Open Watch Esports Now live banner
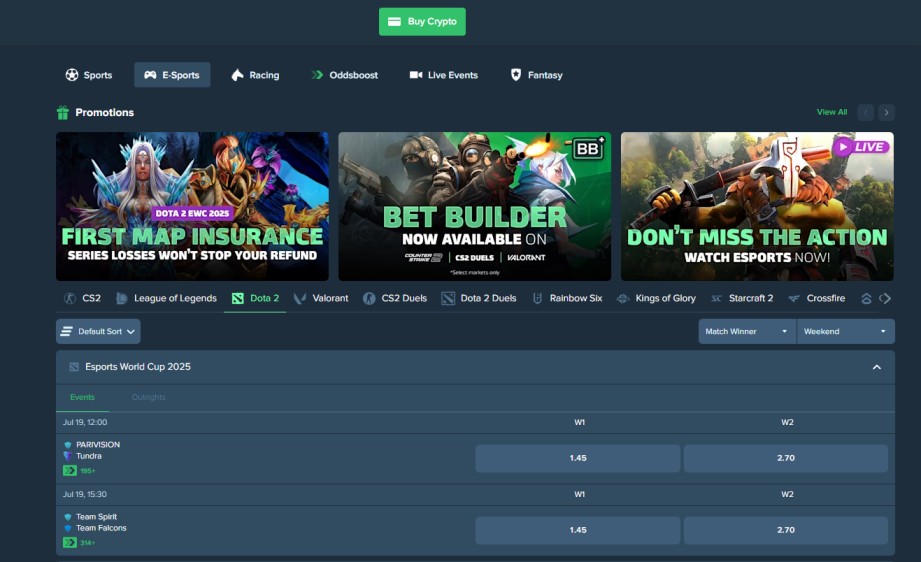The height and width of the screenshot is (562, 921). click(757, 206)
